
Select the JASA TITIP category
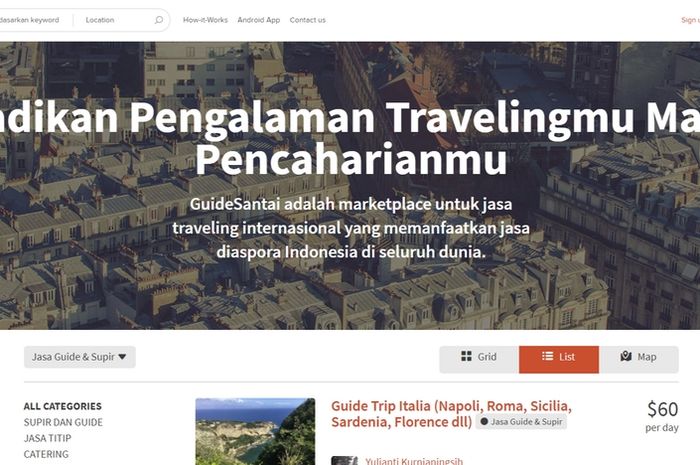click(47, 438)
